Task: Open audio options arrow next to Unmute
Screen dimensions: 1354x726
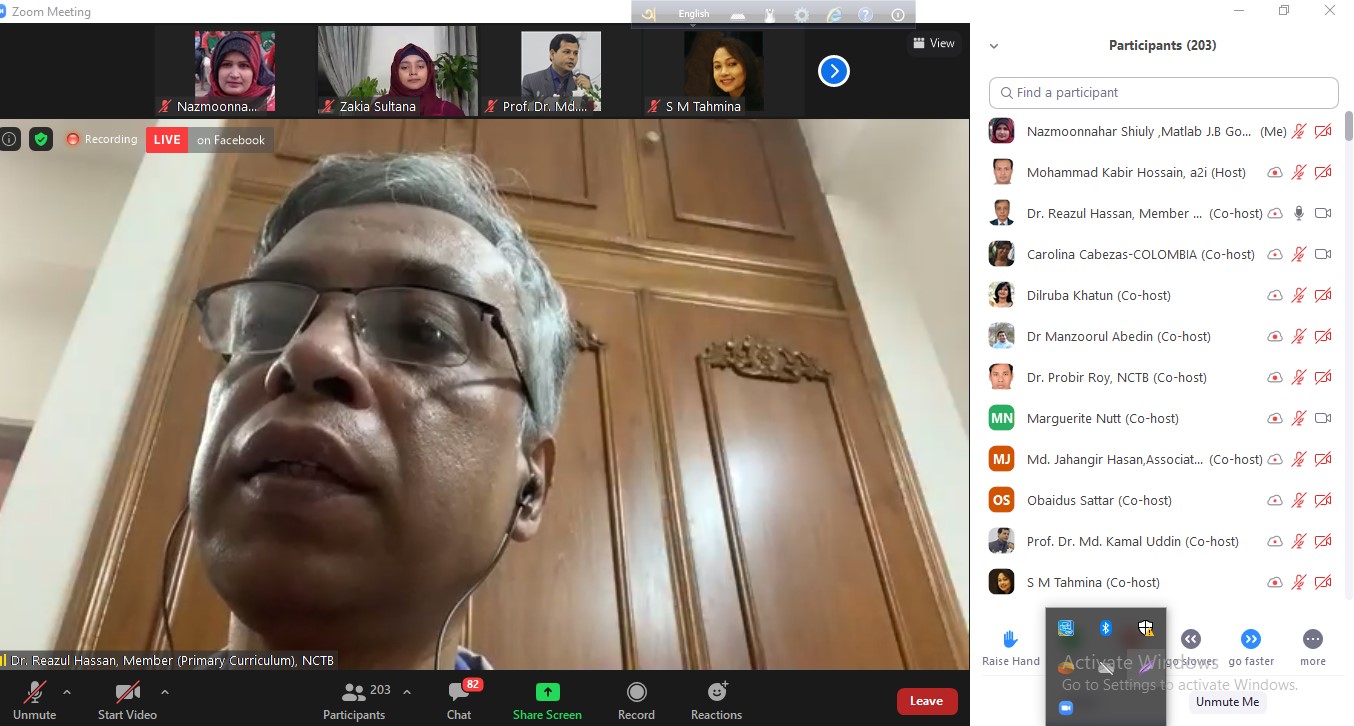Action: click(67, 691)
